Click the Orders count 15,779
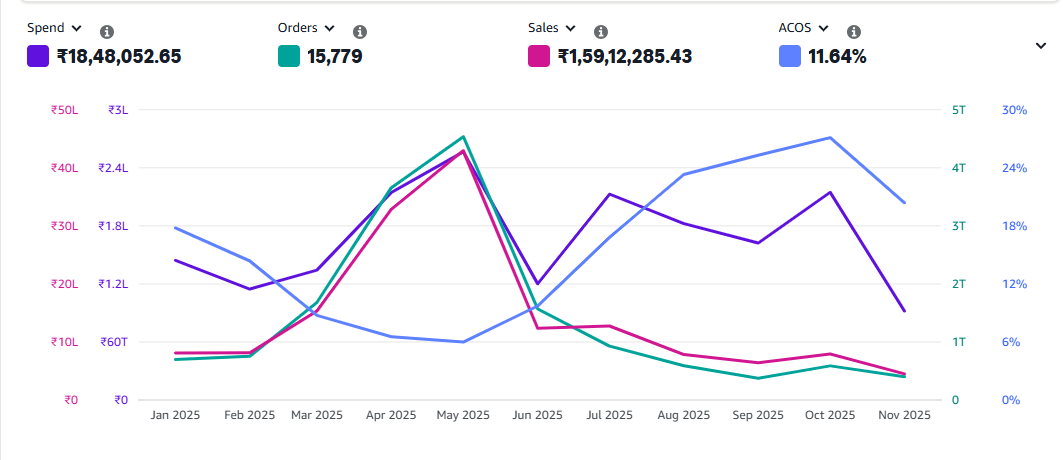Viewport: 1063px width, 460px height. [x=335, y=57]
